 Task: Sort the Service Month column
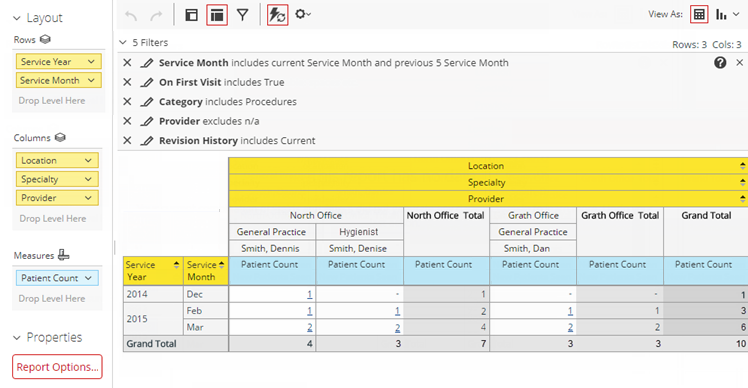pyautogui.click(x=221, y=265)
